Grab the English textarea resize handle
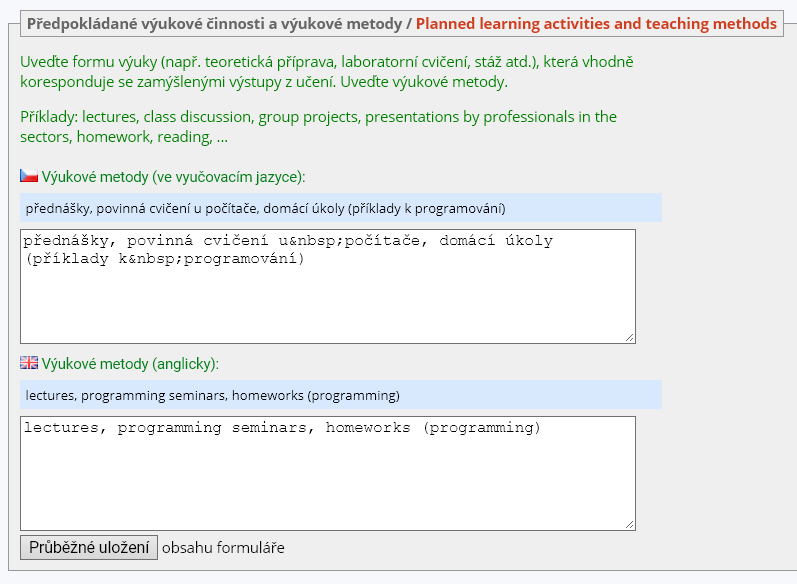Screen dimensions: 797x584 click(x=629, y=524)
